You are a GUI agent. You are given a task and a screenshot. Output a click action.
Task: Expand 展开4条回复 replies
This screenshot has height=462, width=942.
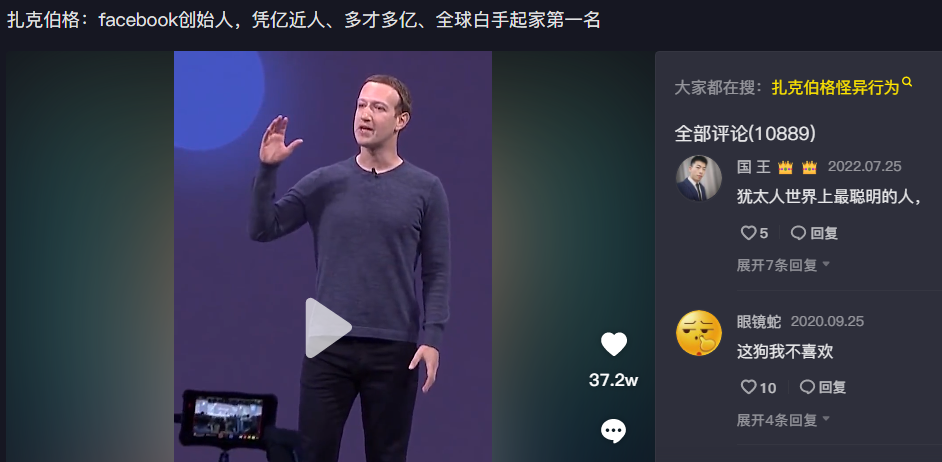click(783, 419)
